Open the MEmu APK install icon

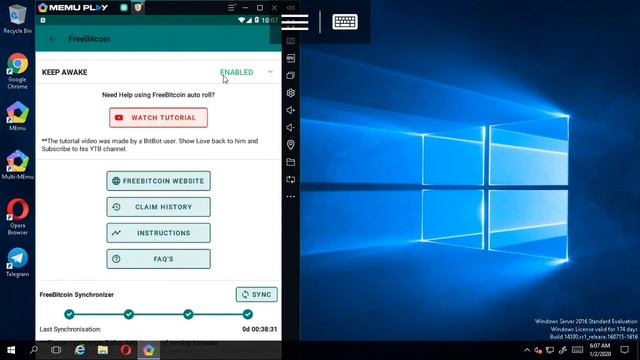click(291, 58)
